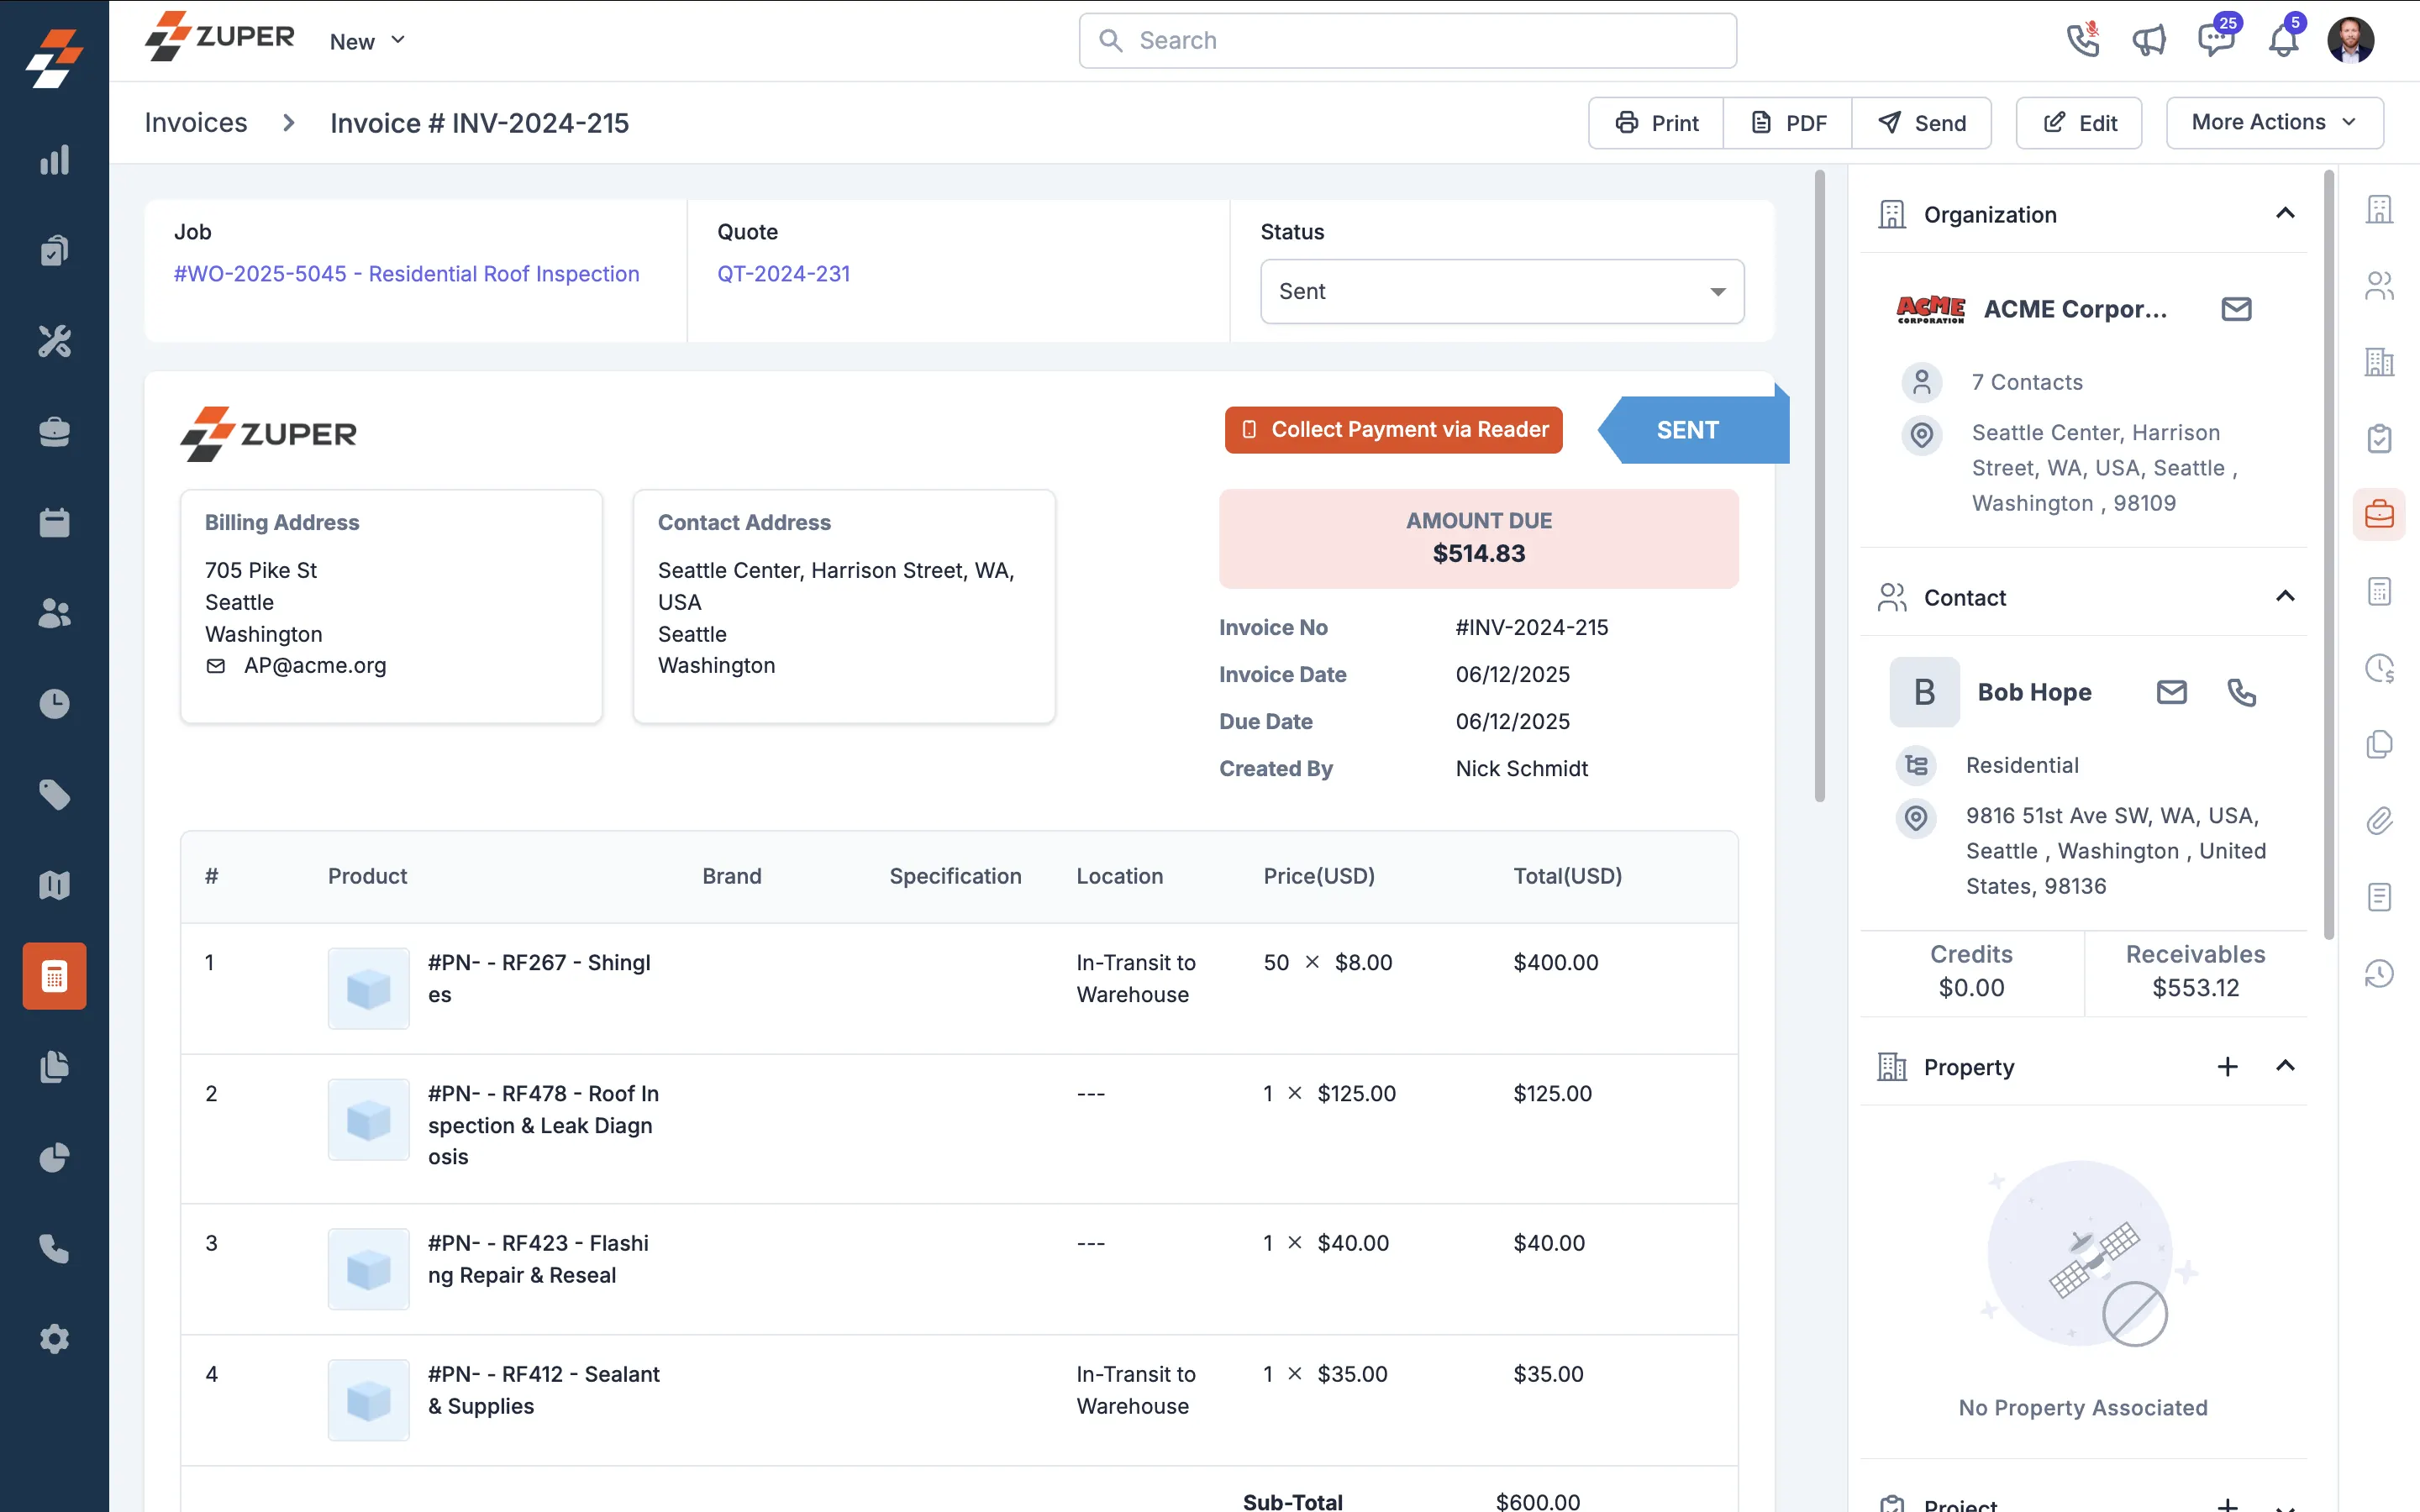Open the notifications bell
This screenshot has width=2420, height=1512.
(2284, 41)
